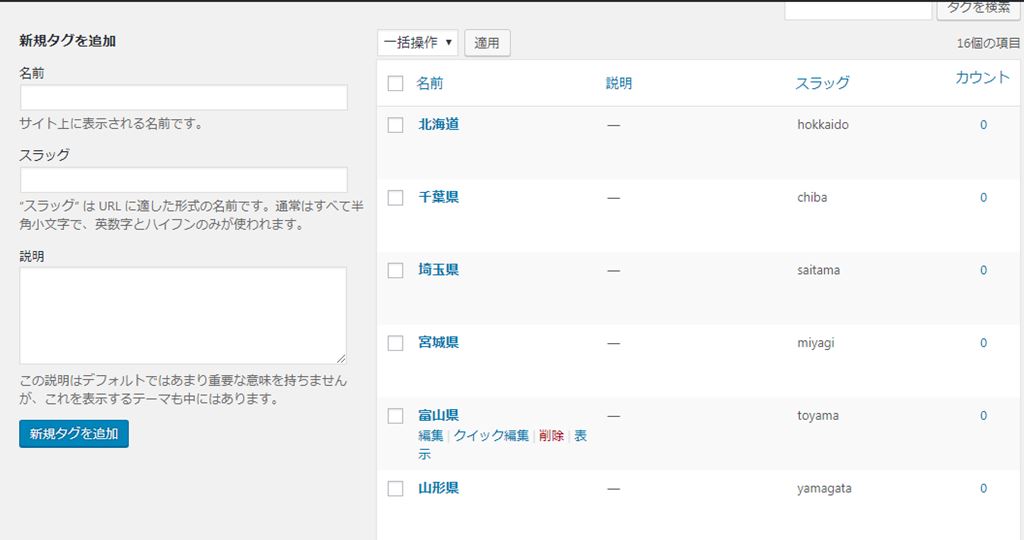Sort tags by 名前 column header
The image size is (1024, 540).
coord(430,83)
